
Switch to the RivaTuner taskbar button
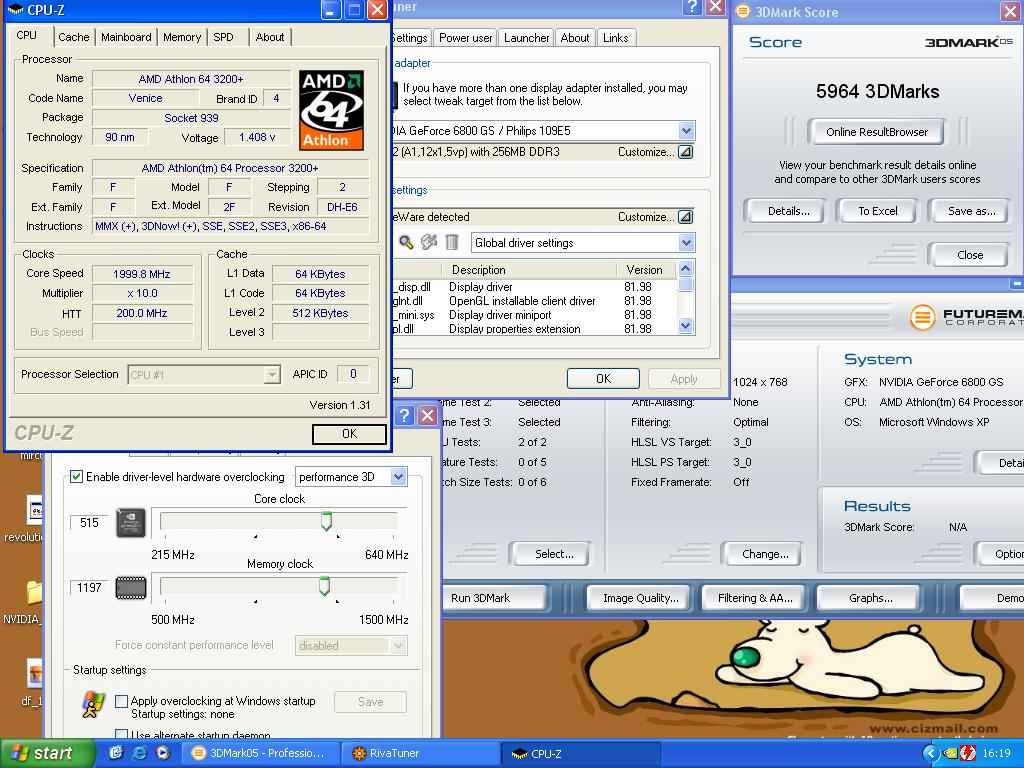tap(421, 753)
